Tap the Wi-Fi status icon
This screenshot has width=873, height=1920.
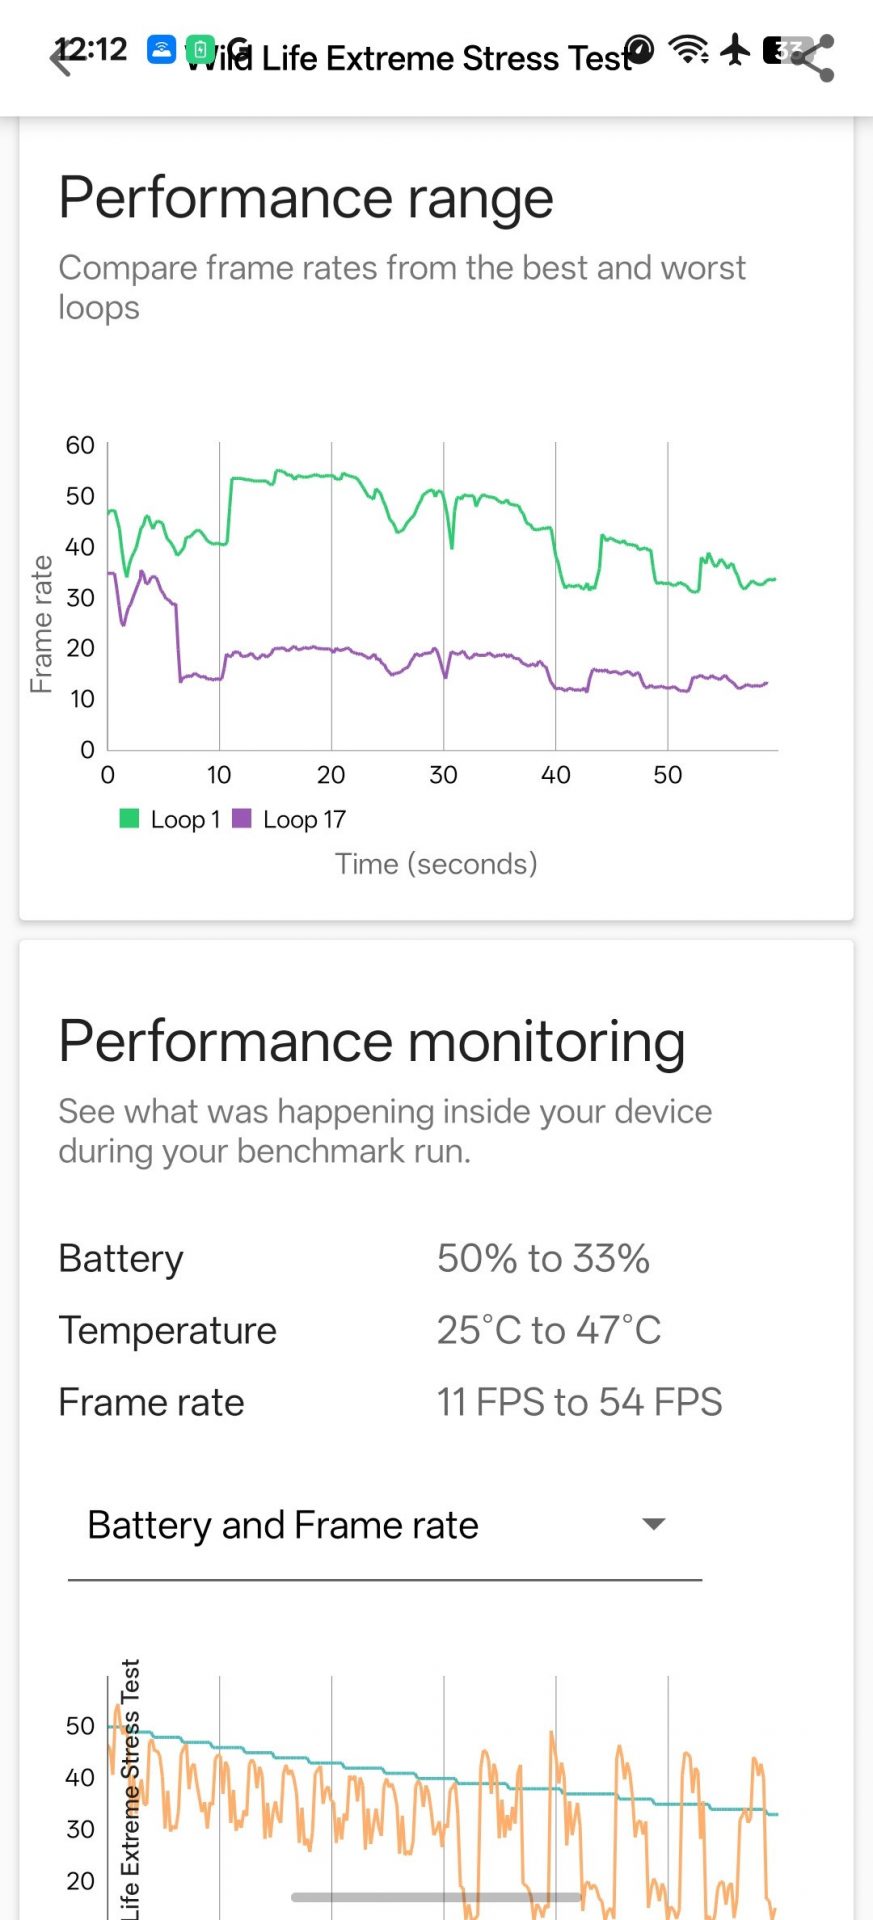click(688, 49)
